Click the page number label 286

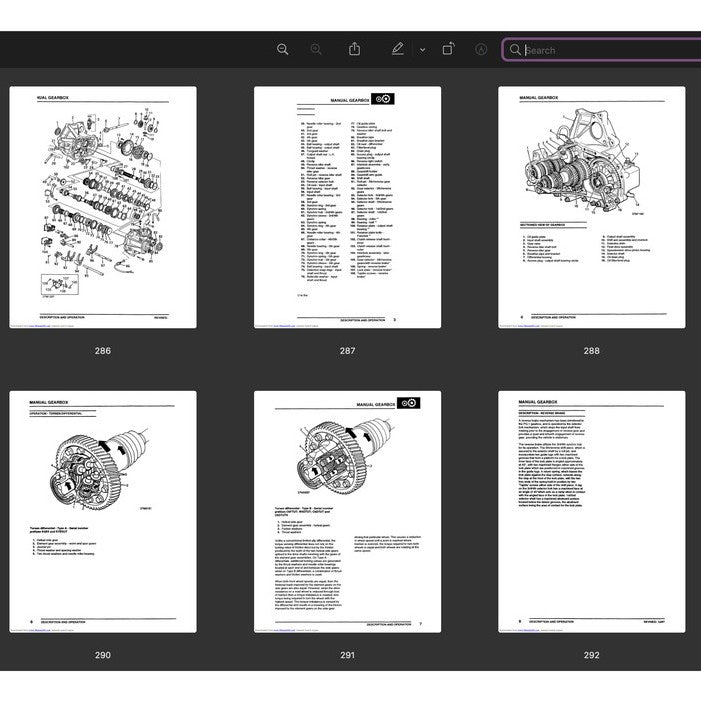[x=103, y=351]
